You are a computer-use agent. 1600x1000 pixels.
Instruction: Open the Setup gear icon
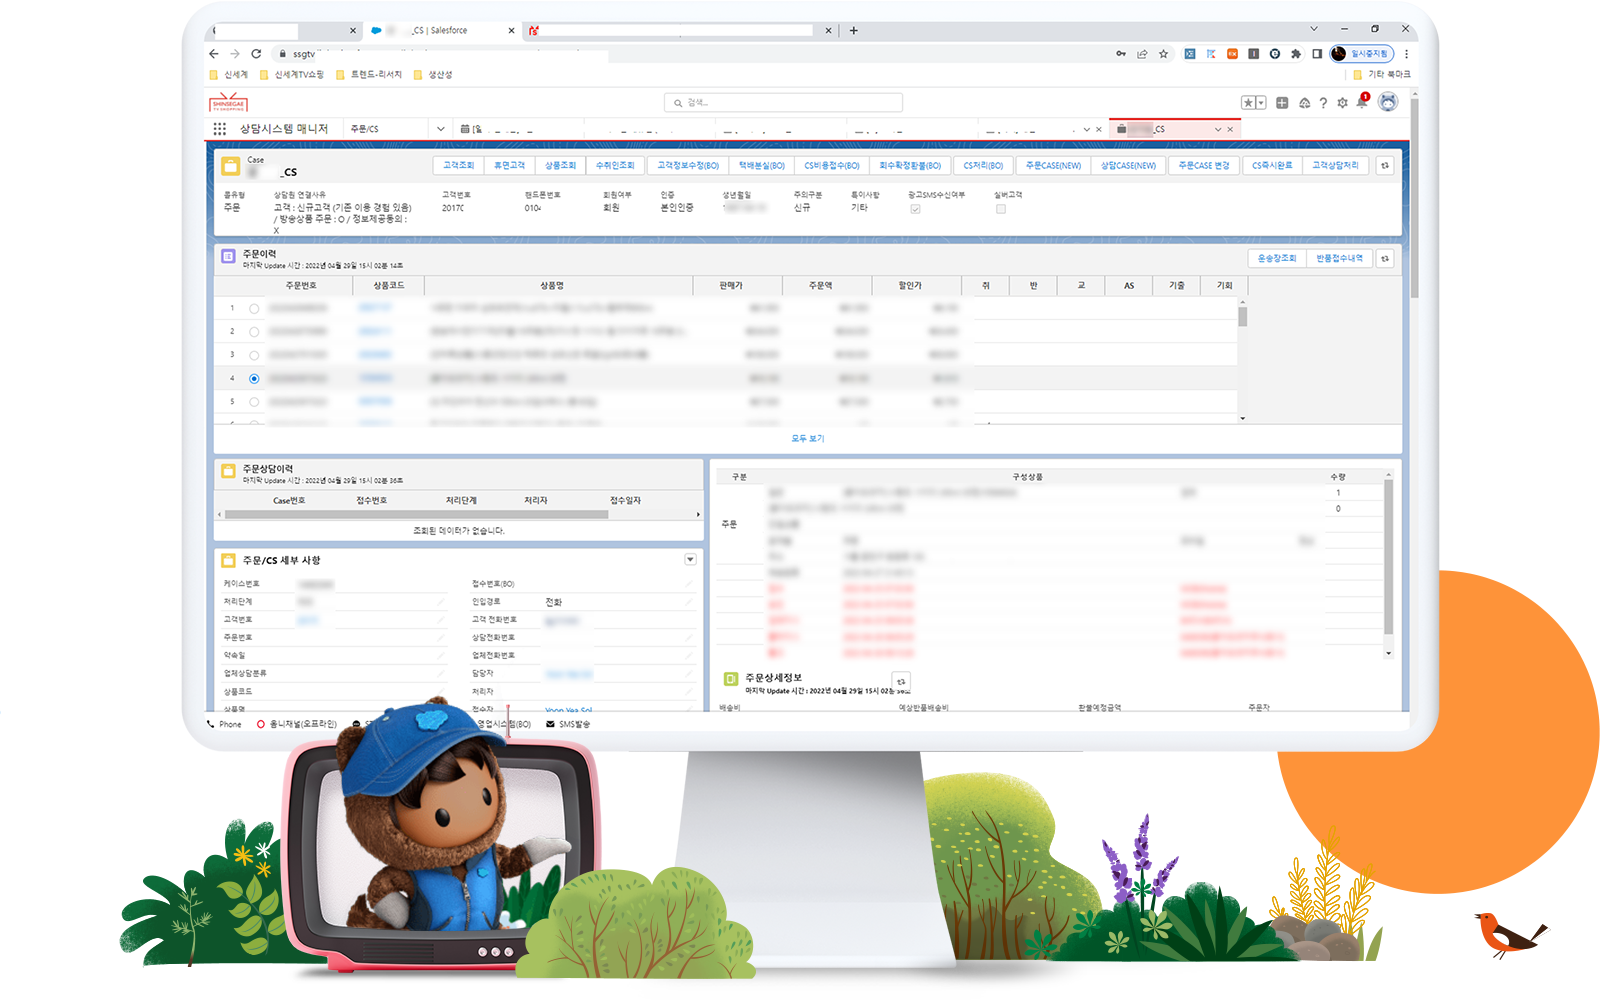pyautogui.click(x=1342, y=103)
